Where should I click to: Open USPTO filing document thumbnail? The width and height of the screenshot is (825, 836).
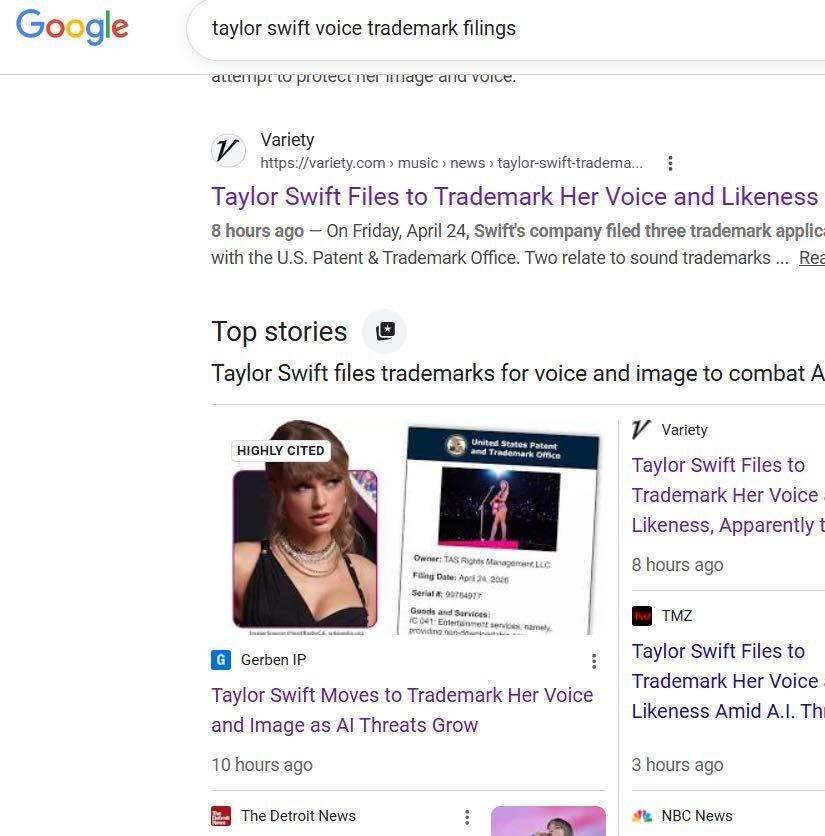(499, 529)
